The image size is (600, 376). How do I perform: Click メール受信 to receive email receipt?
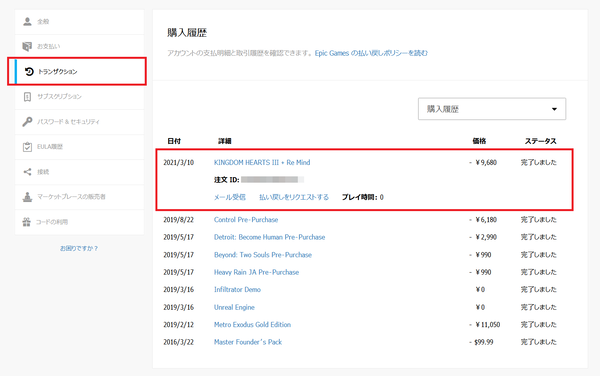click(230, 197)
